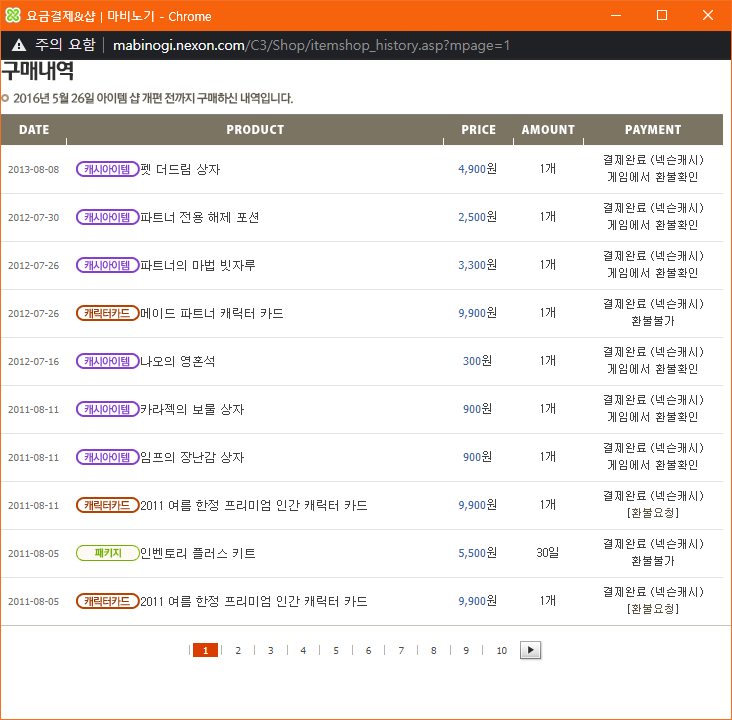Click 캐시아이템 tag beside 파트너 전용 해제 포션
The image size is (732, 720).
107,217
